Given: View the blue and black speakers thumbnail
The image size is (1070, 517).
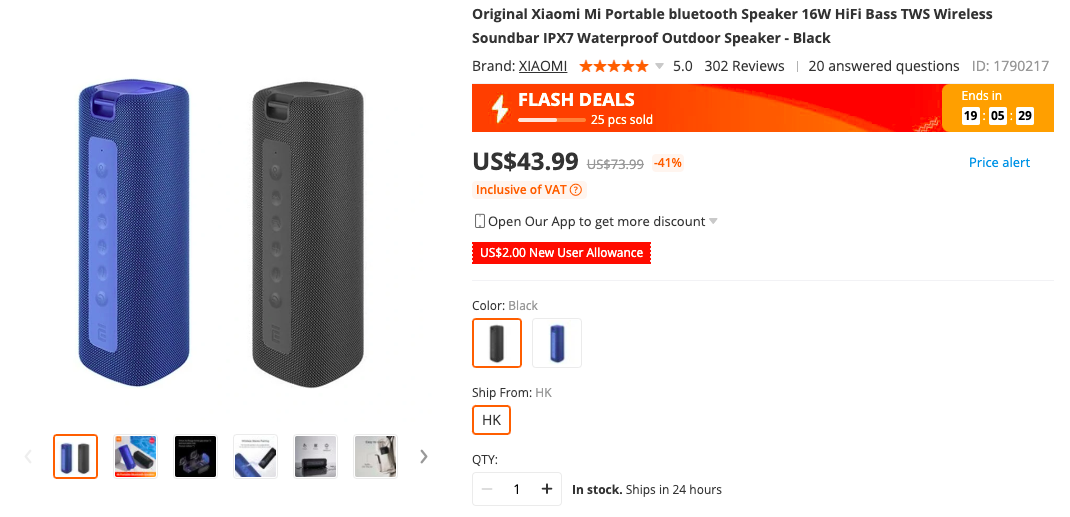Looking at the screenshot, I should [76, 457].
